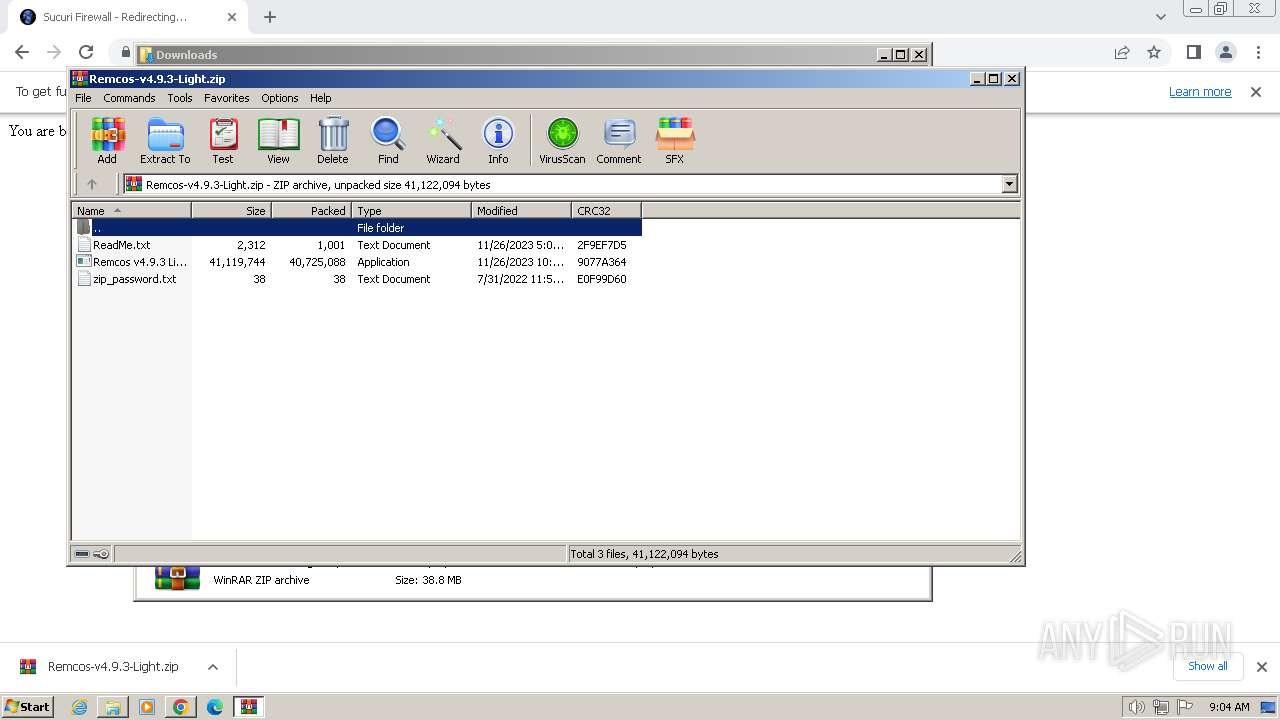
Task: Sort by CRC32 column header
Action: pyautogui.click(x=606, y=211)
